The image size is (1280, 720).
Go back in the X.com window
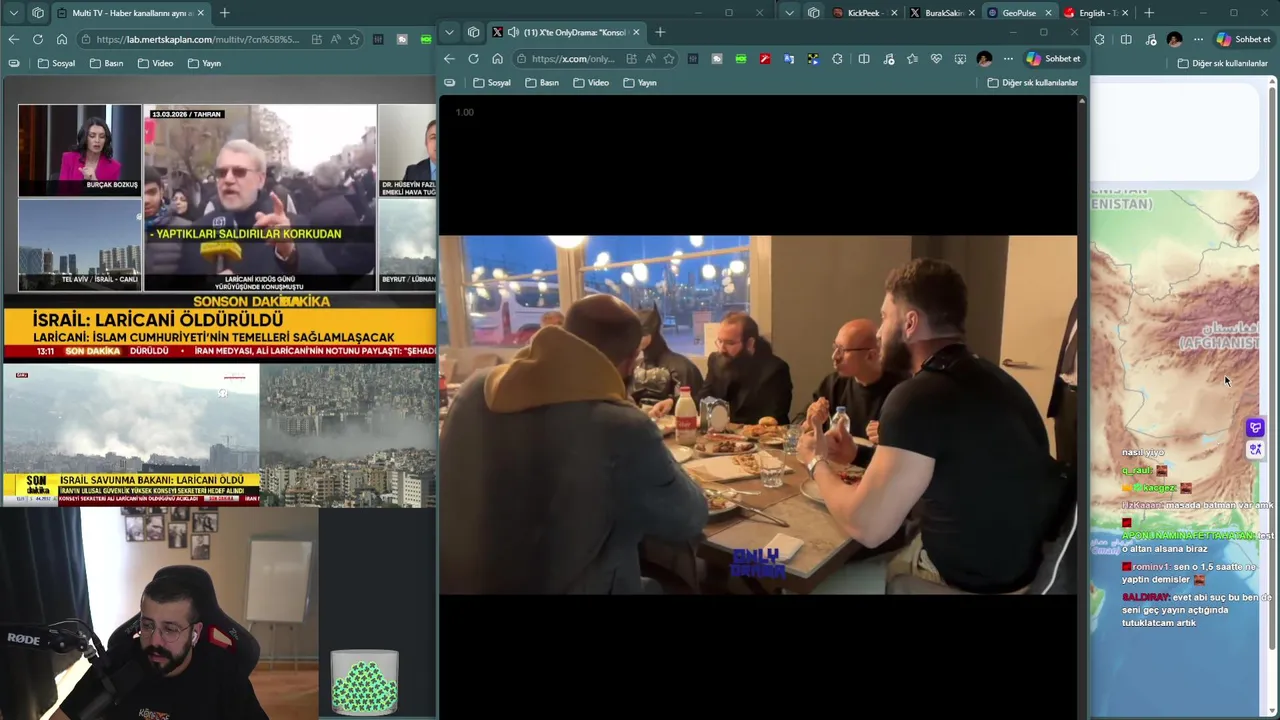coord(449,59)
